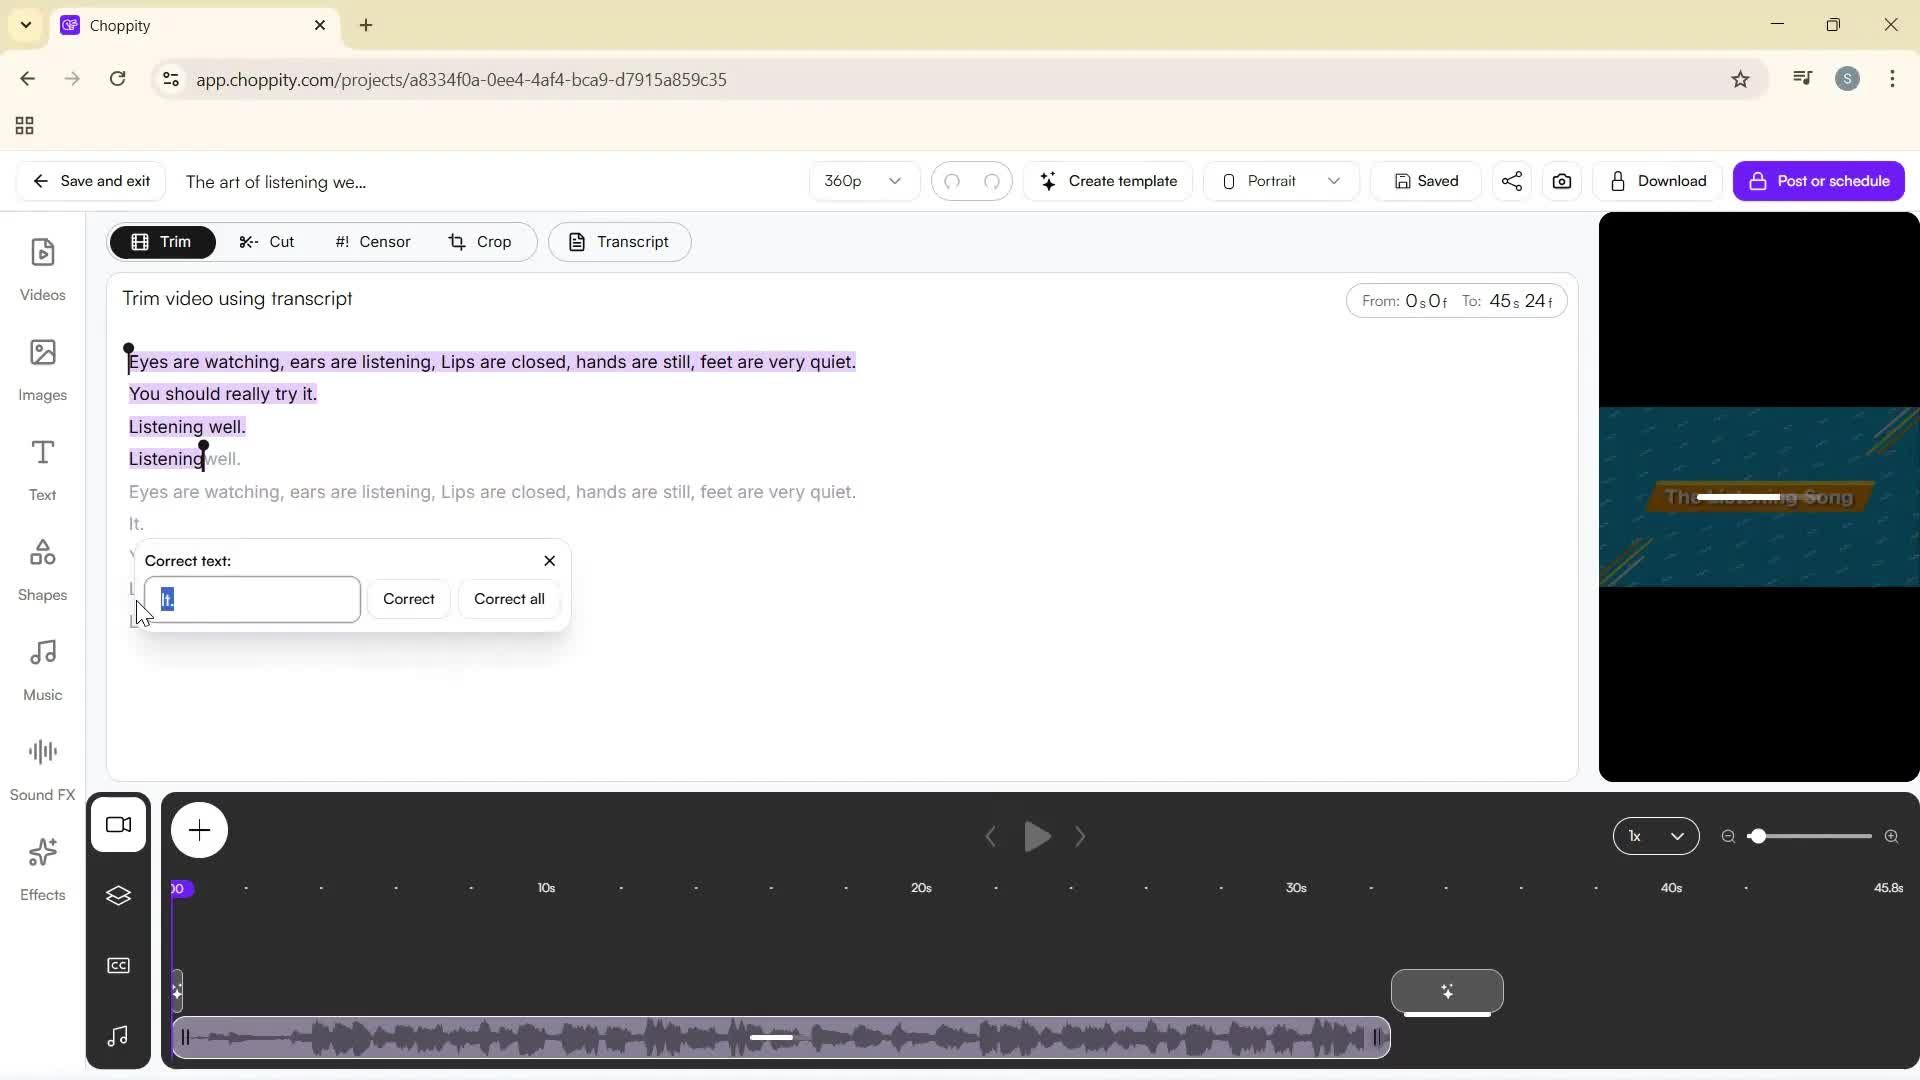The height and width of the screenshot is (1080, 1920).
Task: Open the Music panel
Action: 42,666
